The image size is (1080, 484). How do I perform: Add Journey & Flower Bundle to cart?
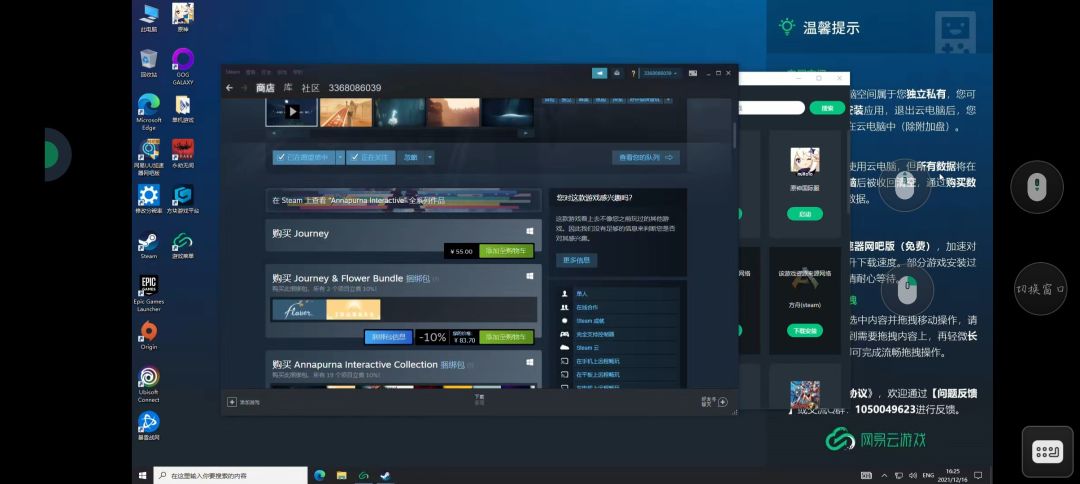pos(506,337)
